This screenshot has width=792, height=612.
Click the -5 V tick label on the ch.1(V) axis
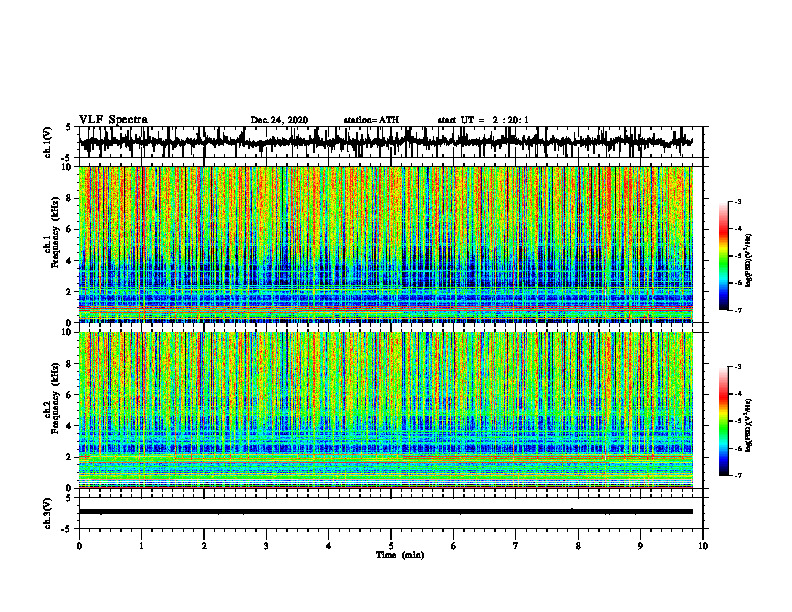(x=67, y=158)
